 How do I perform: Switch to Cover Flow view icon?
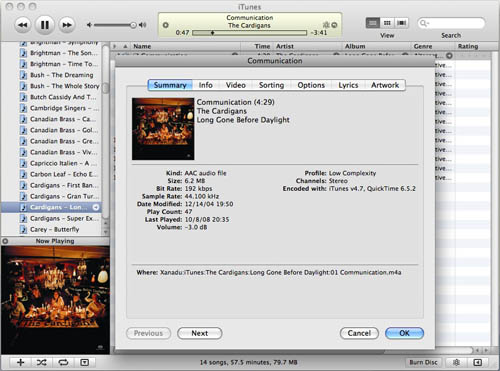coord(402,23)
